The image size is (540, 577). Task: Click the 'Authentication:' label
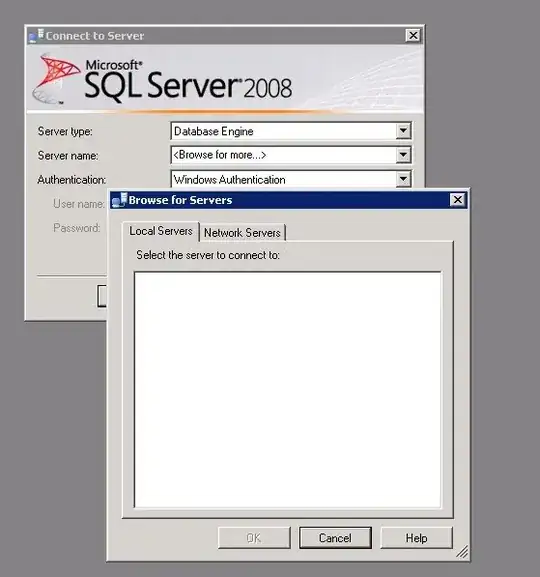pyautogui.click(x=71, y=180)
